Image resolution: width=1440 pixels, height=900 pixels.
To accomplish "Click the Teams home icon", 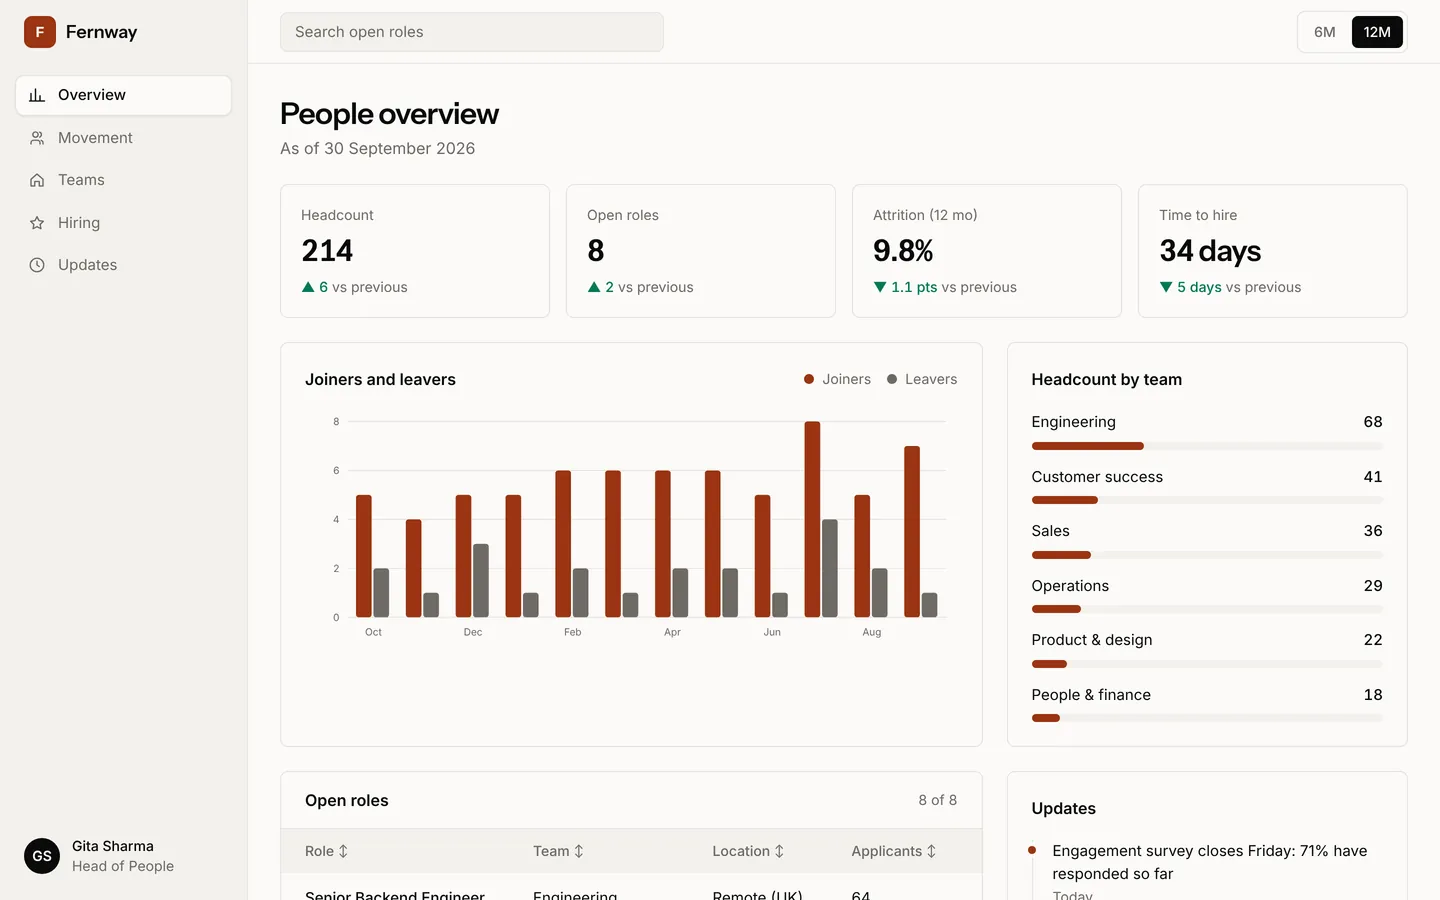I will tap(37, 180).
